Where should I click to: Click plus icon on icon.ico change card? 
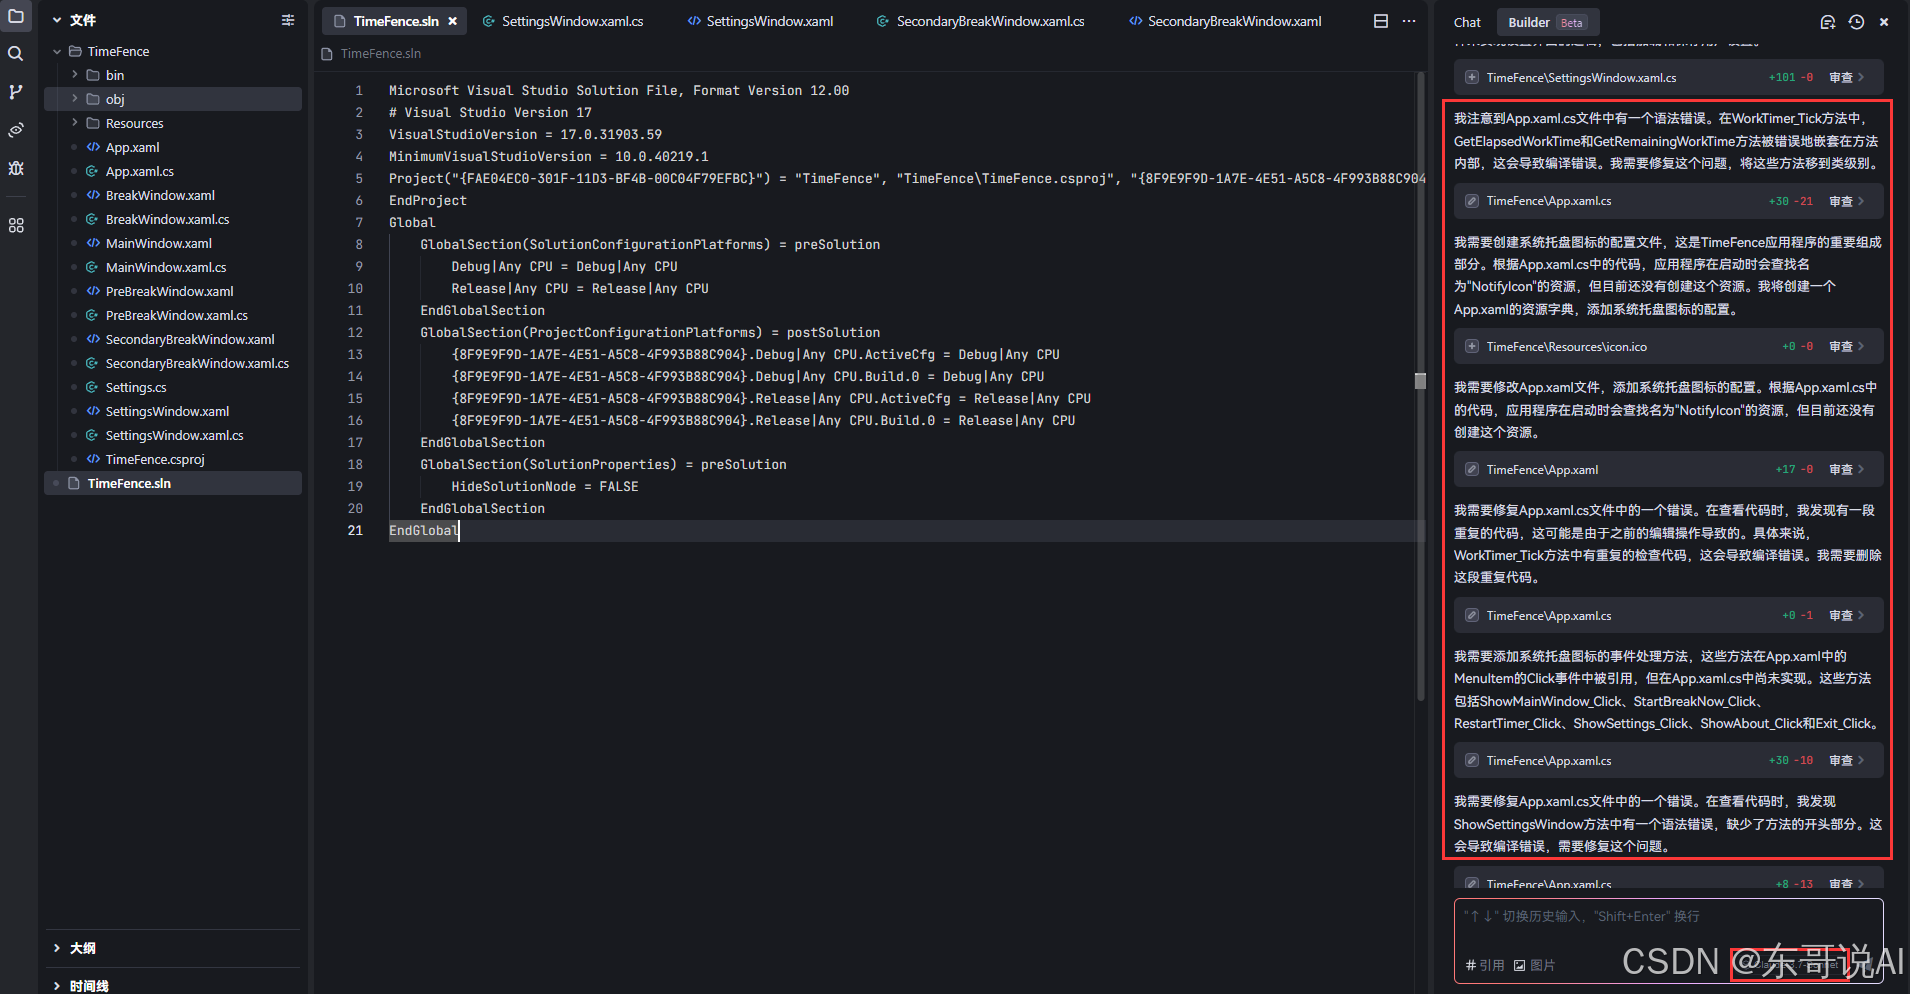[x=1472, y=346]
